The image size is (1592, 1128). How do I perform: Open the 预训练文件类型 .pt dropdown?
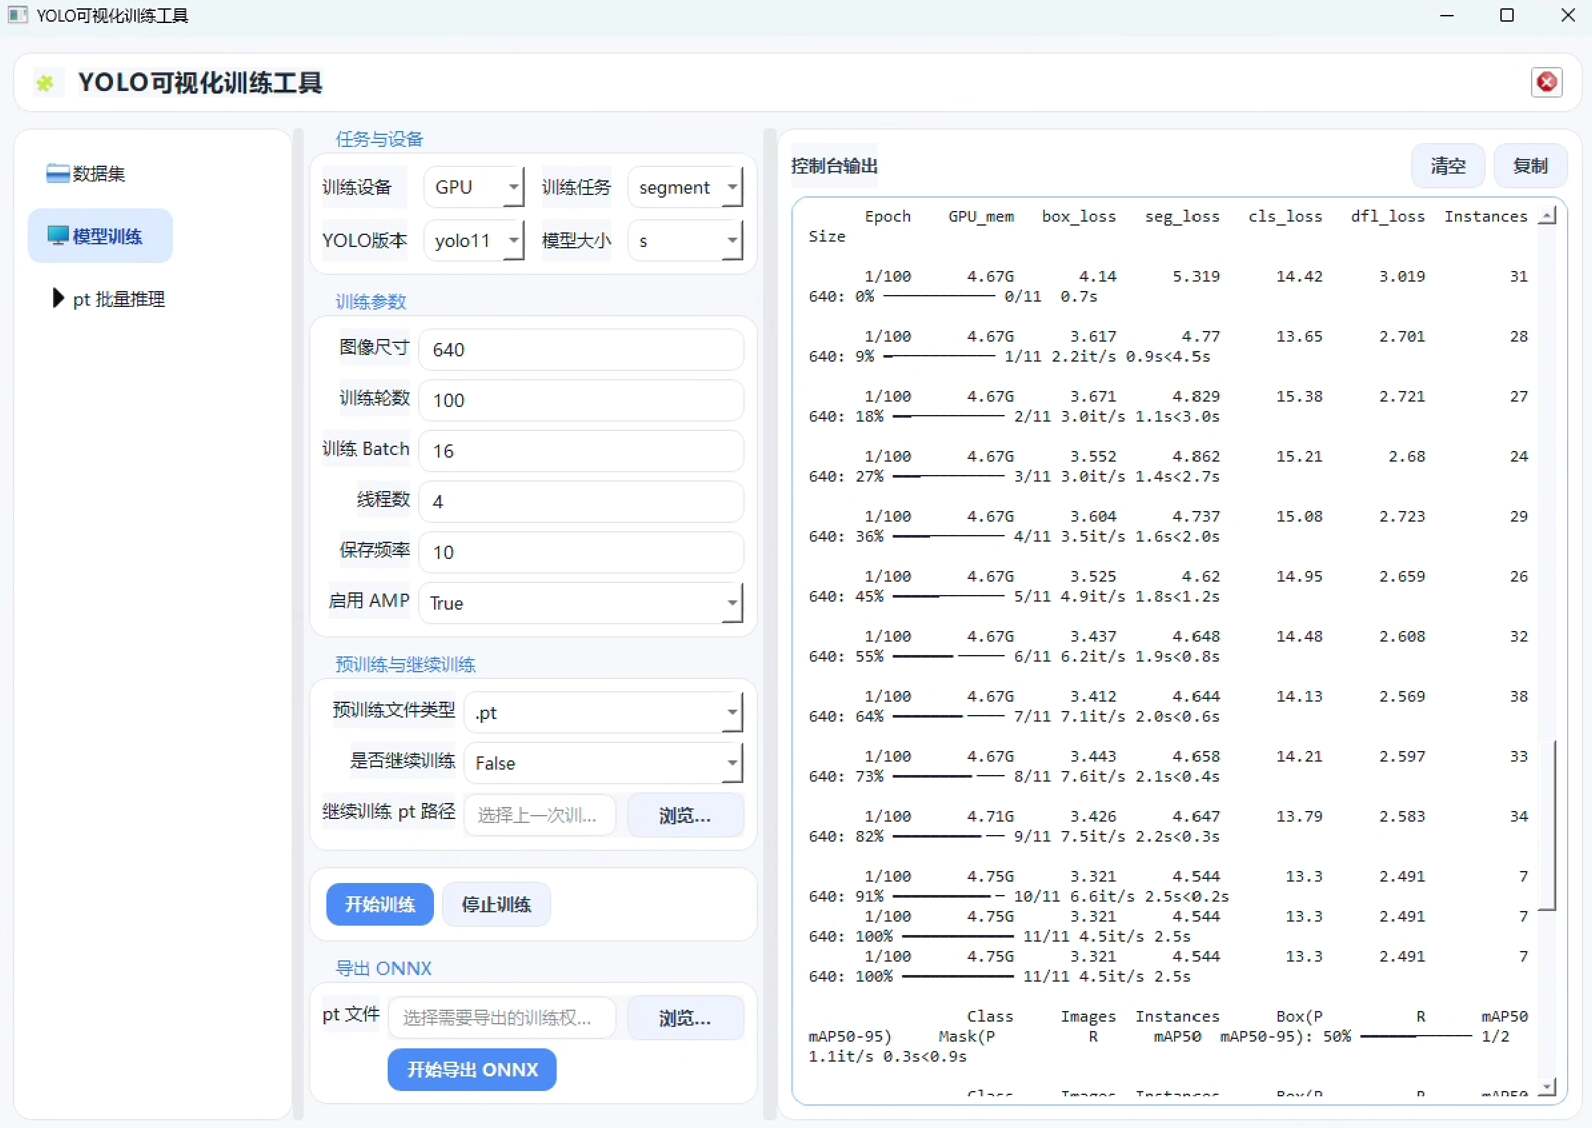[x=604, y=713]
